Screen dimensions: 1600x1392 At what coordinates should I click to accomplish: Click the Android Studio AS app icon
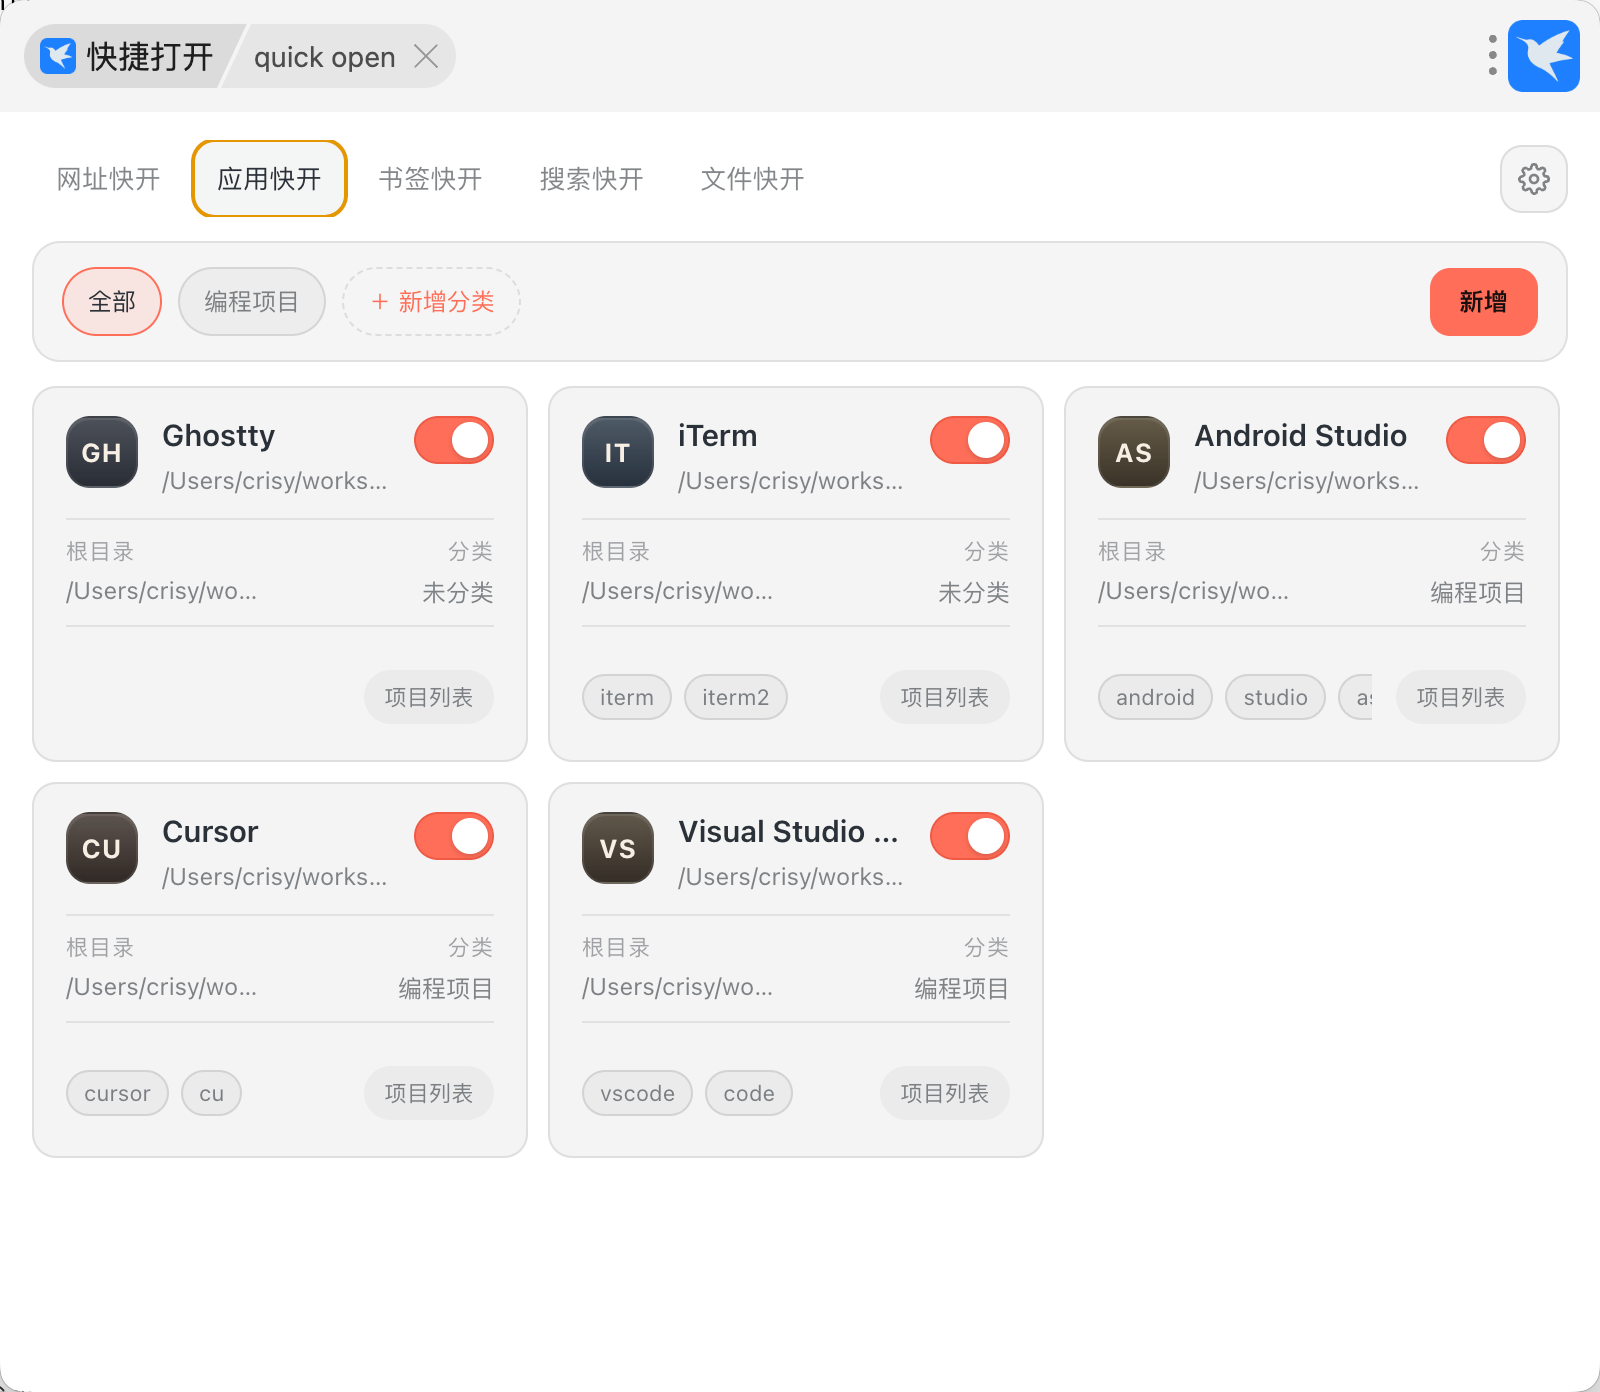pos(1134,452)
